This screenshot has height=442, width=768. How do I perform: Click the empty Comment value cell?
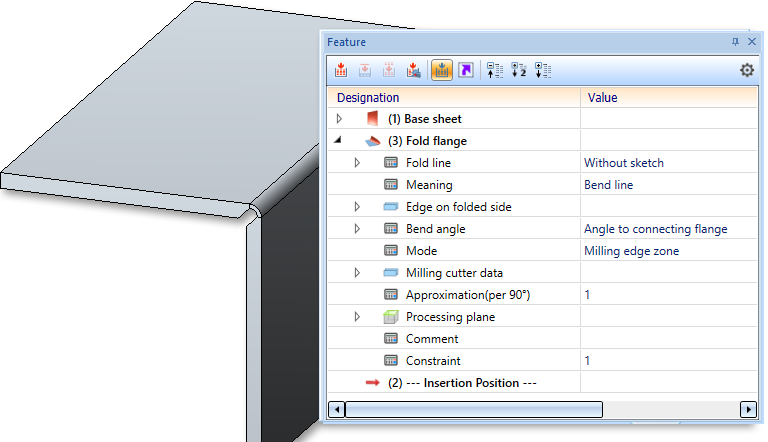click(x=669, y=339)
